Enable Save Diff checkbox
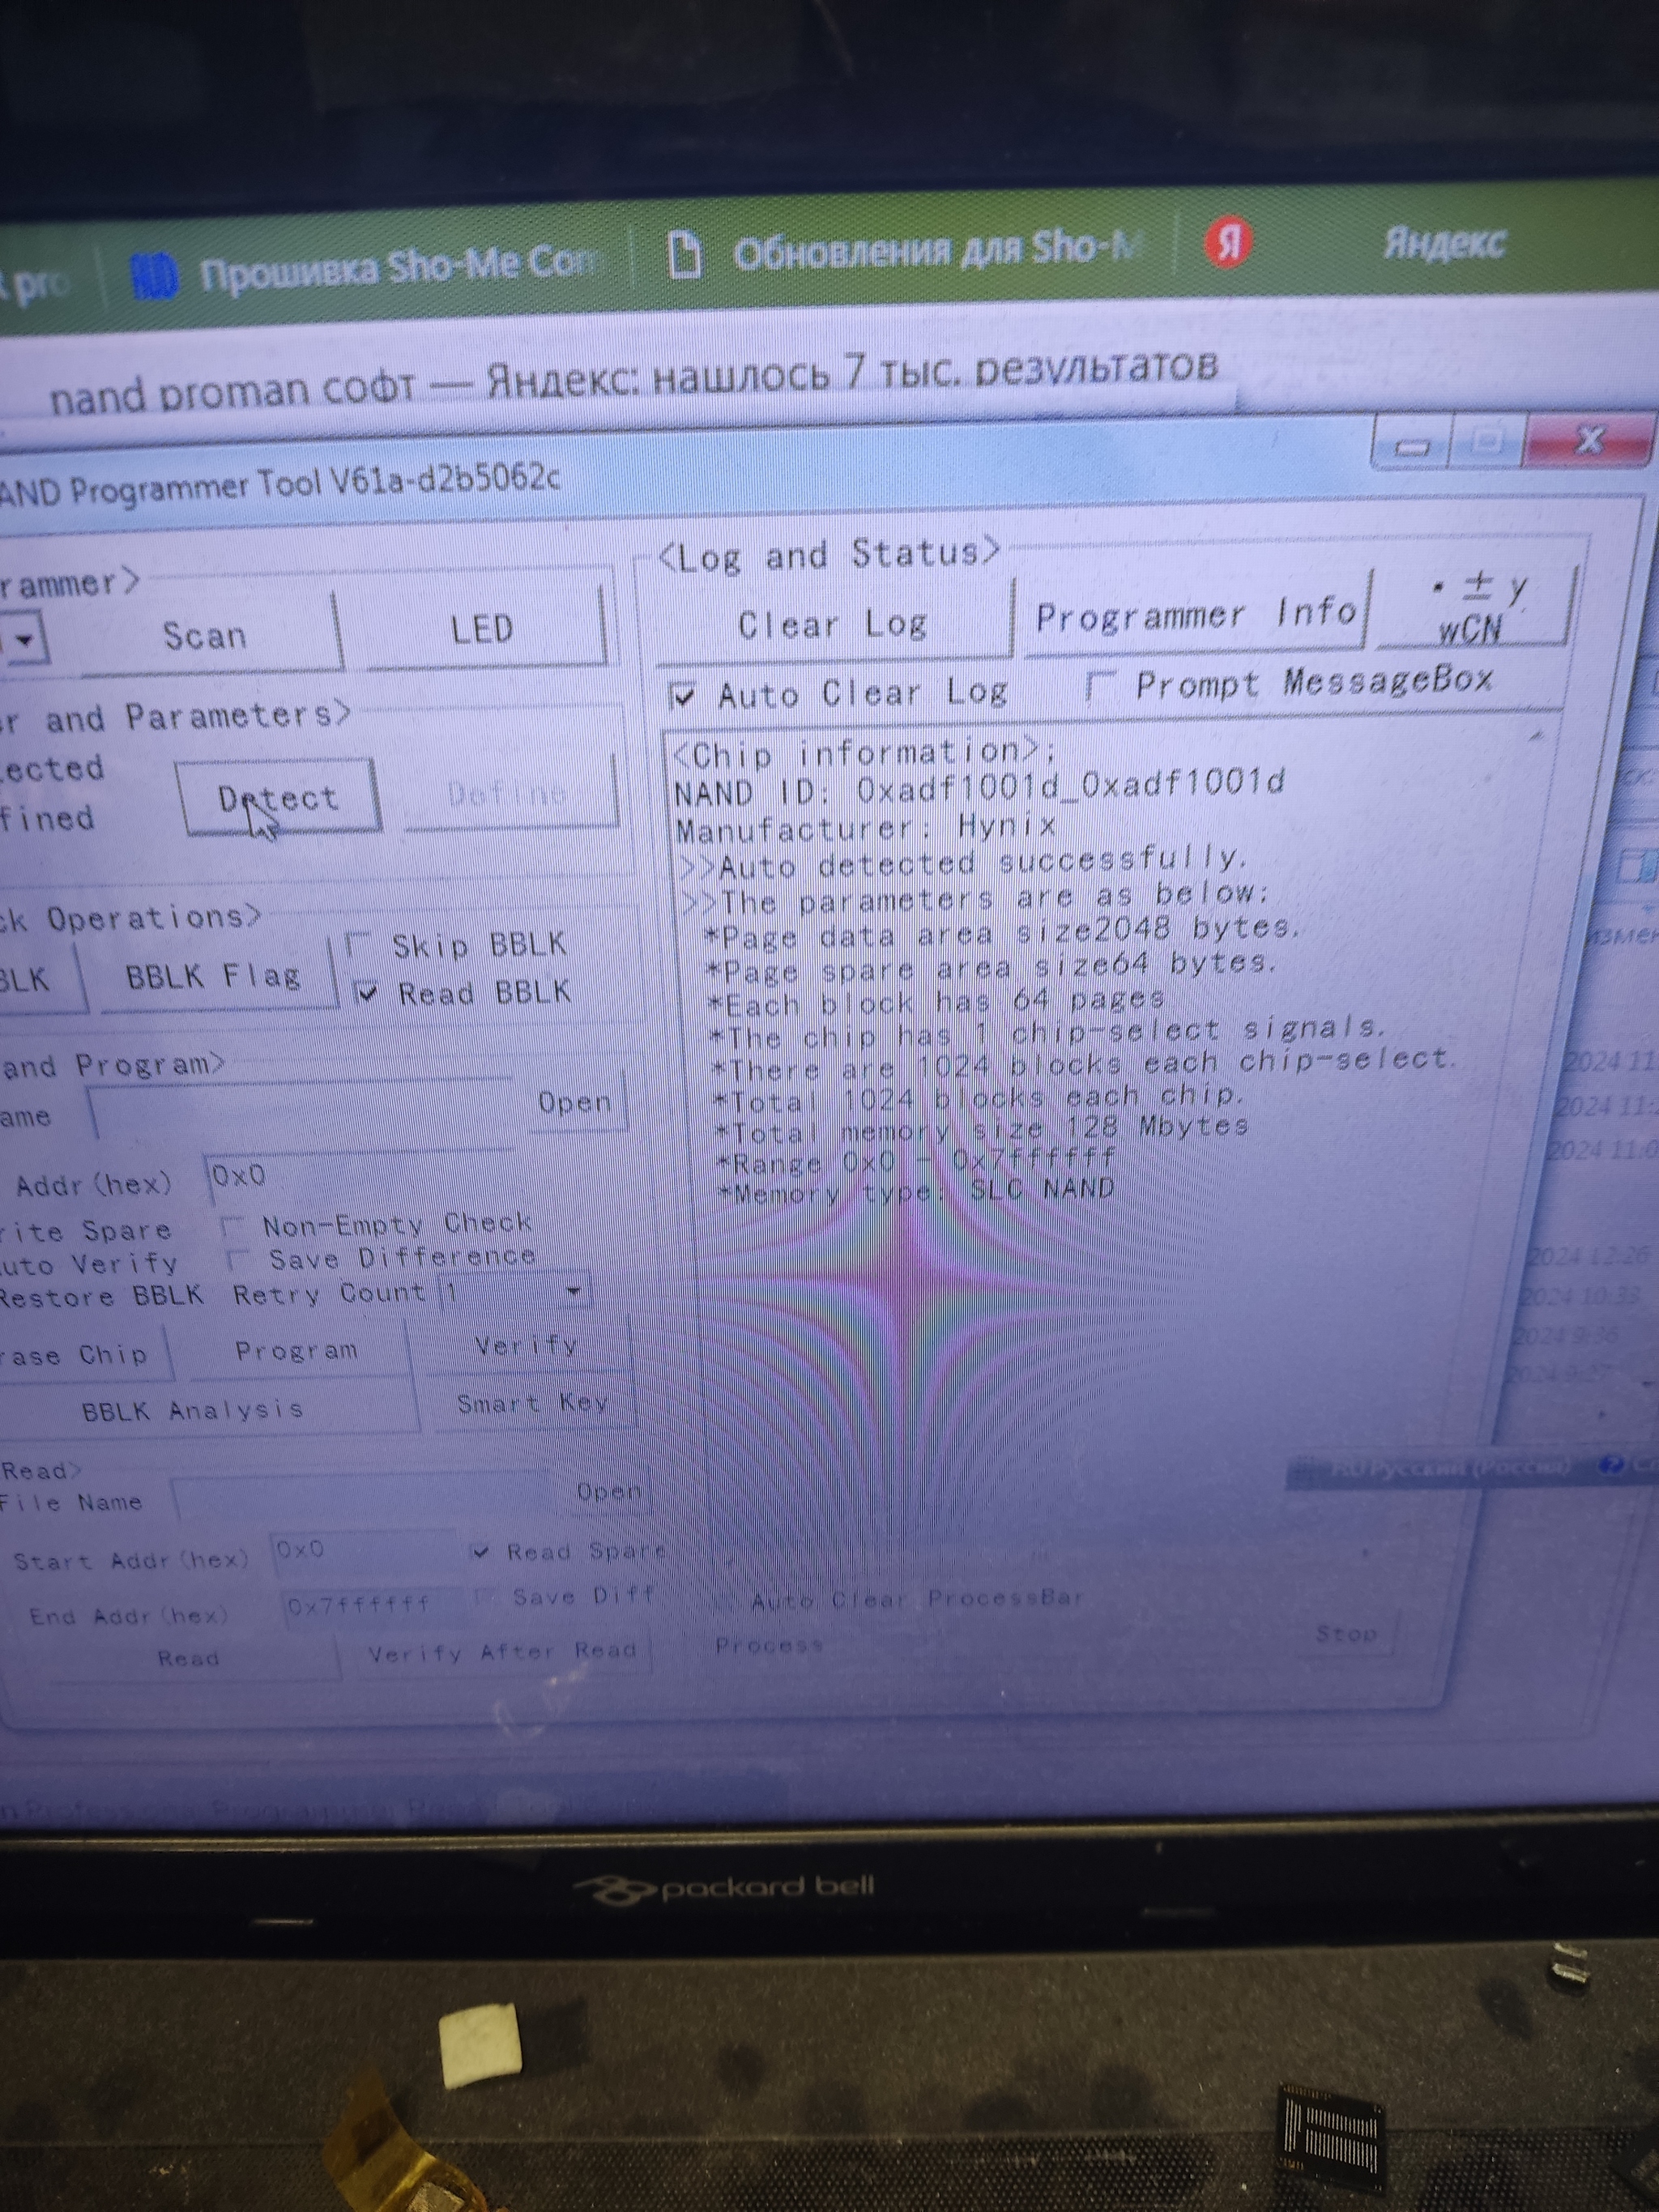Screen dimensions: 1659x2212 (485, 1596)
